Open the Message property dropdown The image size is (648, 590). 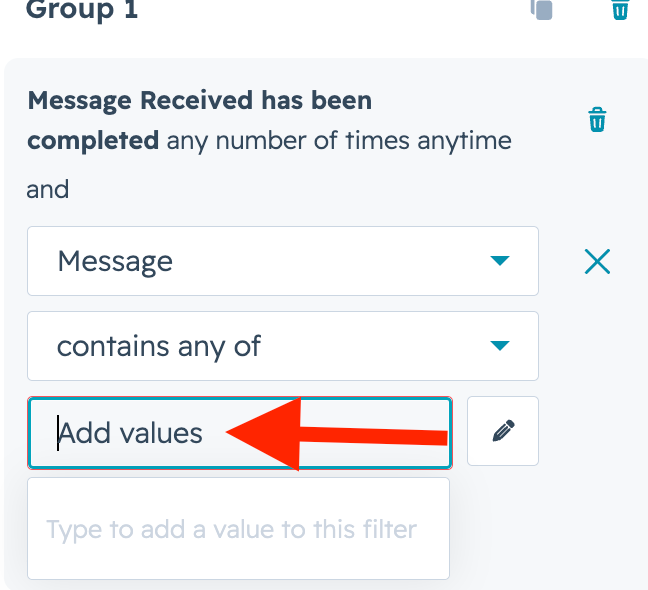pyautogui.click(x=282, y=261)
